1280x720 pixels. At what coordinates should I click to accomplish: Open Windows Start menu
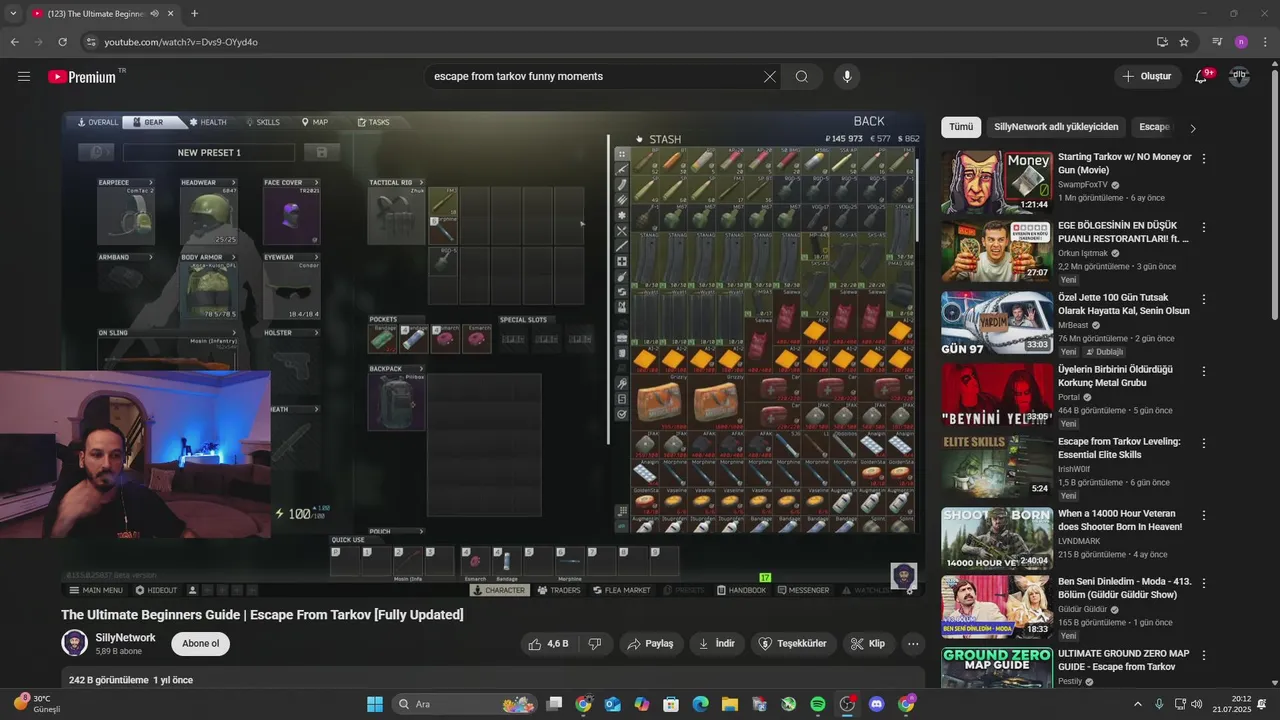pos(375,704)
